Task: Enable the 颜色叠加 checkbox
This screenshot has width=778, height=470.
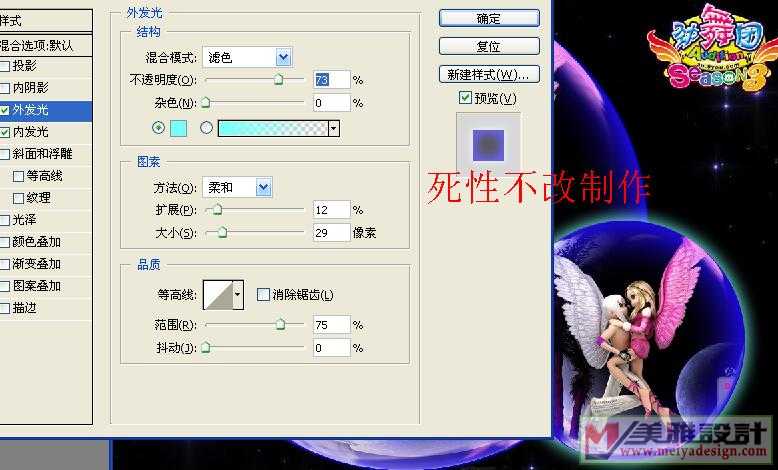Action: pos(4,242)
